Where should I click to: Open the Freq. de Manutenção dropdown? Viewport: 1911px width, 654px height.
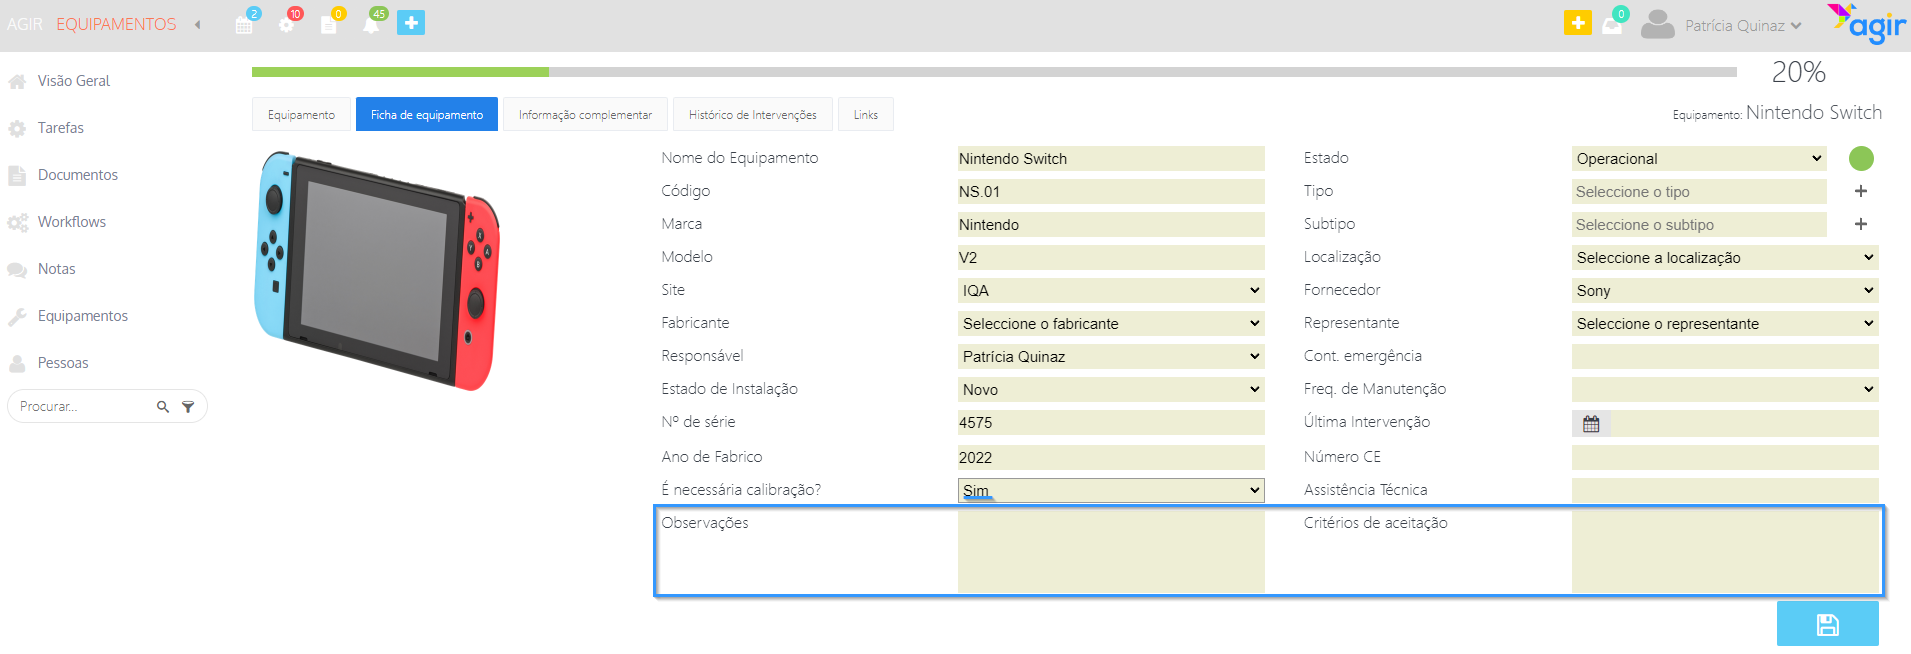point(1725,389)
